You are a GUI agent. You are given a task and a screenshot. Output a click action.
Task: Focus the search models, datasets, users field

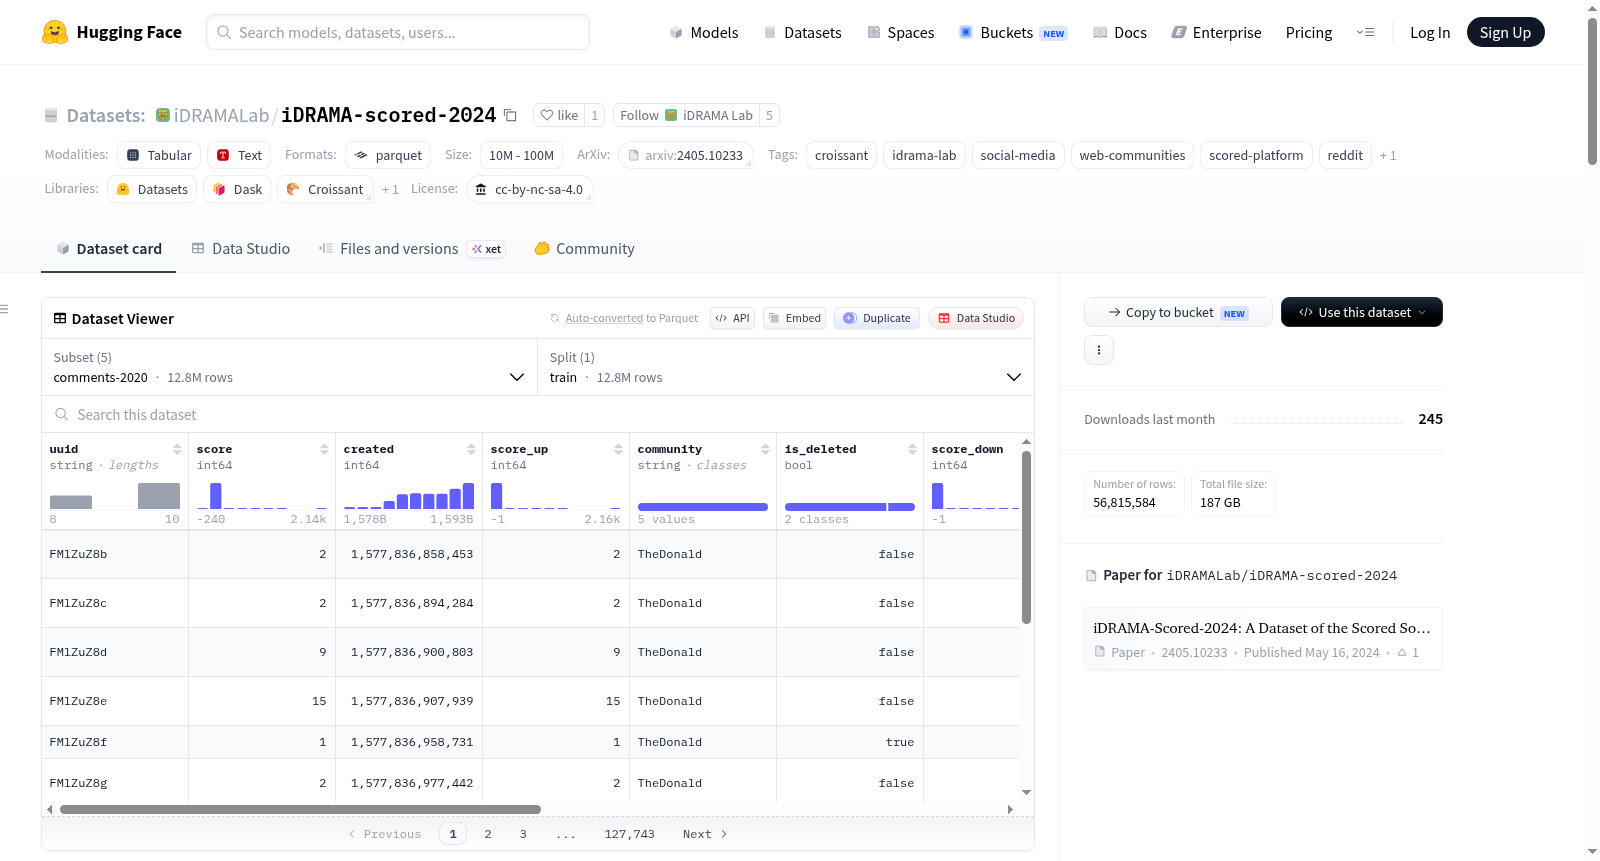(x=398, y=32)
